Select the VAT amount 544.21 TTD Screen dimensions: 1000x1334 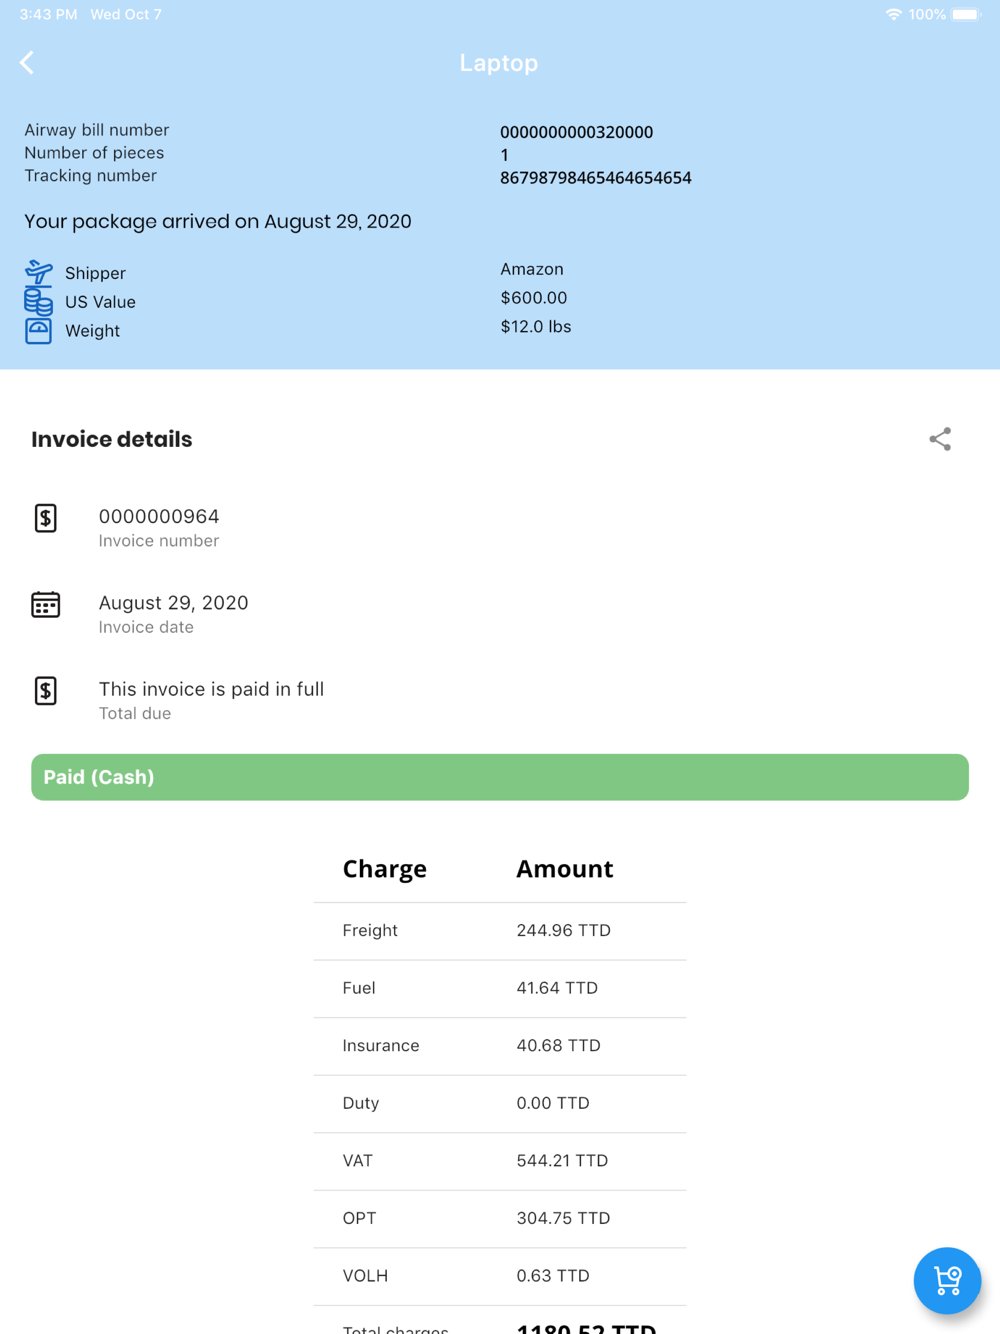tap(562, 1161)
